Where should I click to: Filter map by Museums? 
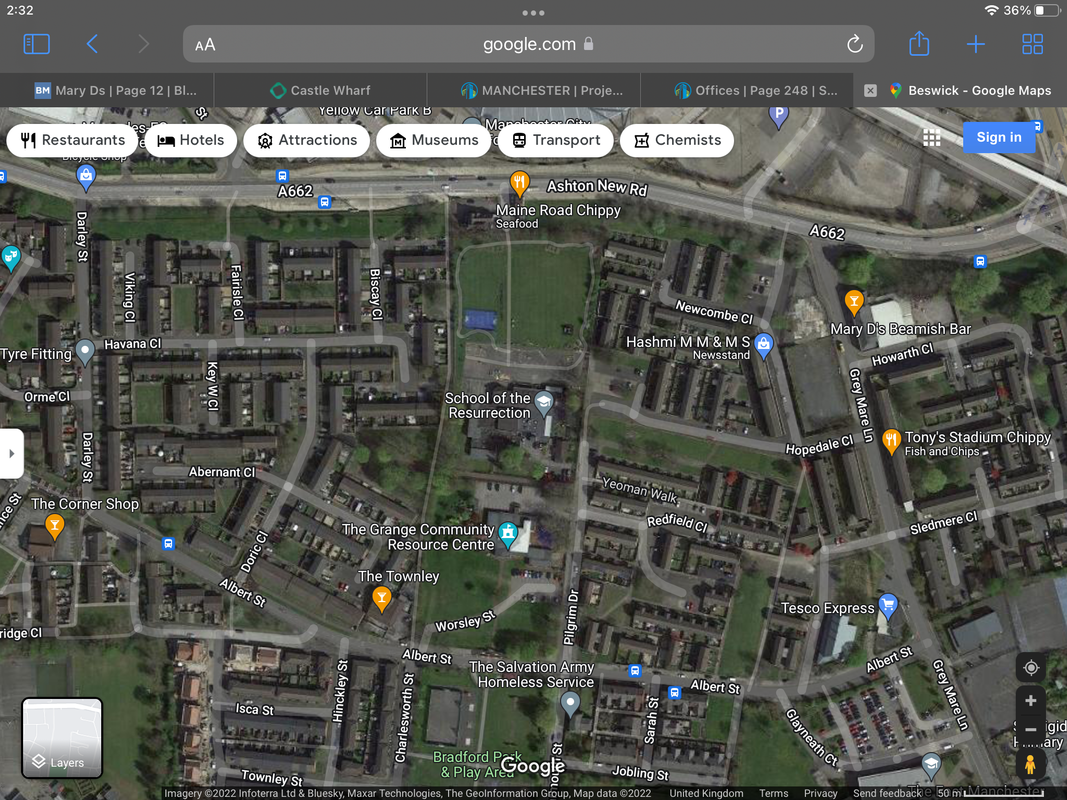(x=434, y=140)
